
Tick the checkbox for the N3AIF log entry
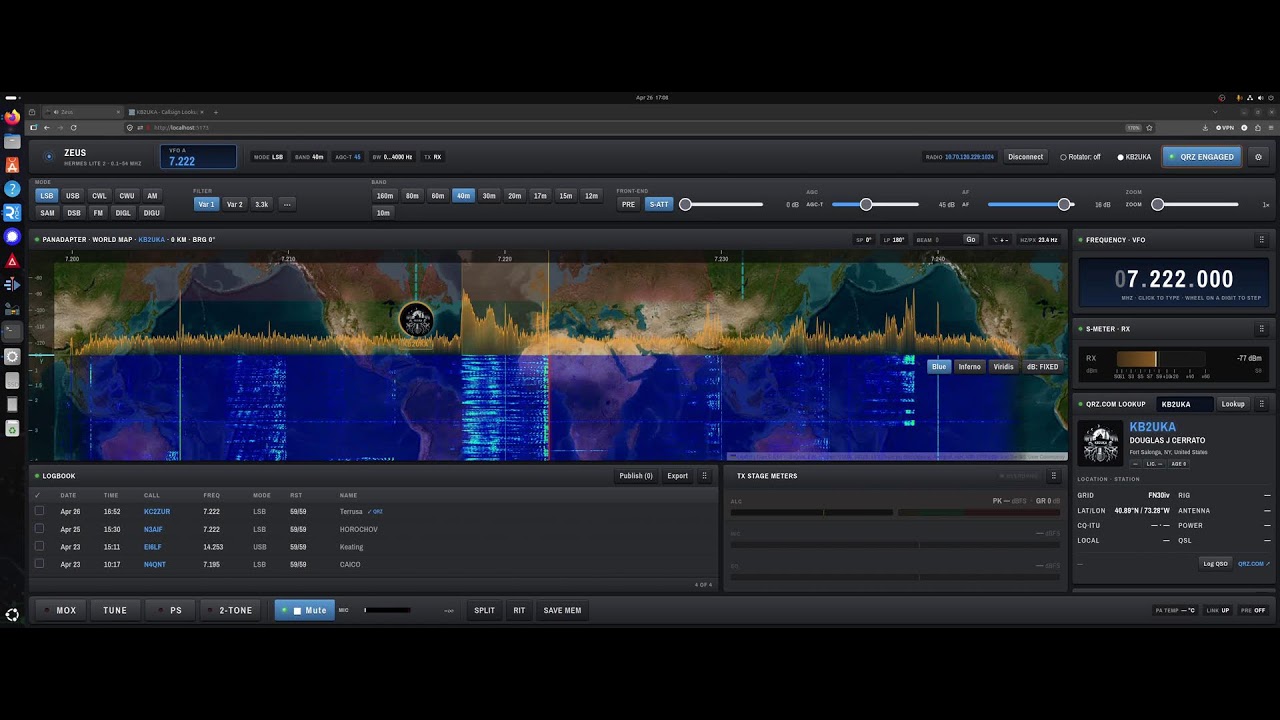coord(39,529)
